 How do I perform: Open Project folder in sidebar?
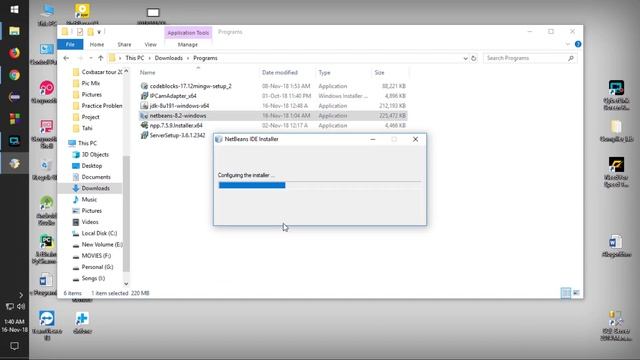[x=90, y=117]
